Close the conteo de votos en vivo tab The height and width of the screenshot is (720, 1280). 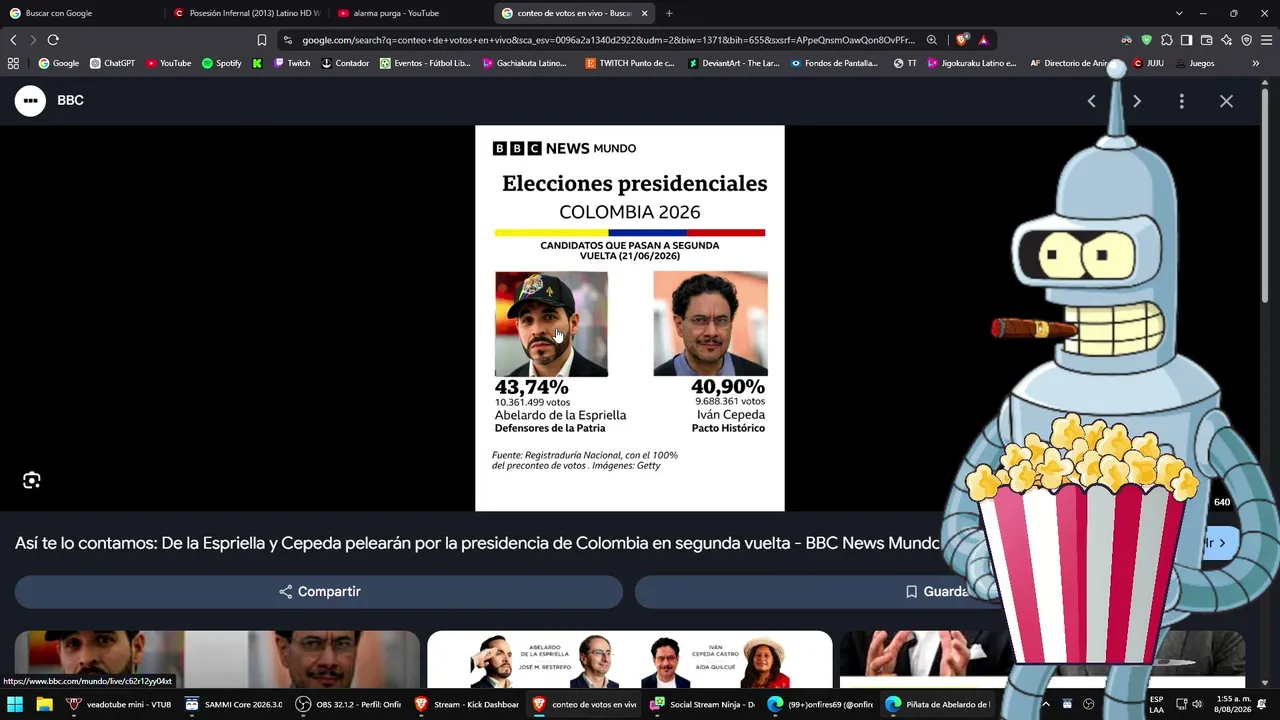[x=644, y=13]
